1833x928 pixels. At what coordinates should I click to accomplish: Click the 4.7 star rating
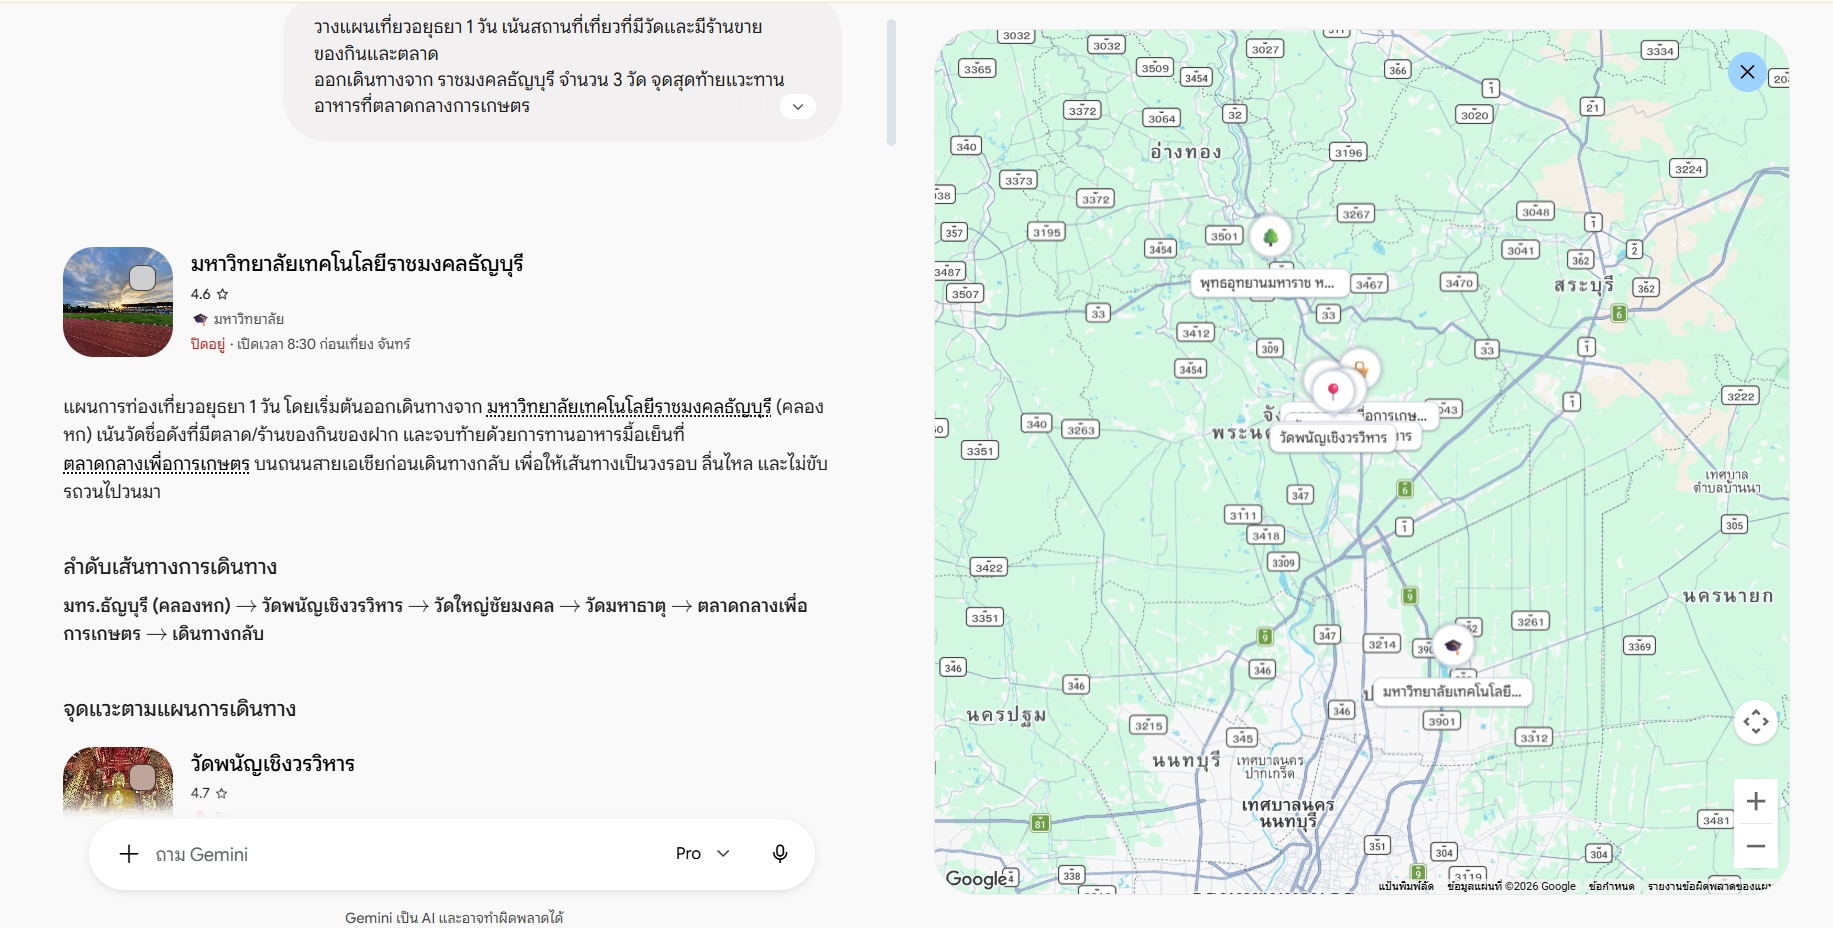(x=210, y=793)
